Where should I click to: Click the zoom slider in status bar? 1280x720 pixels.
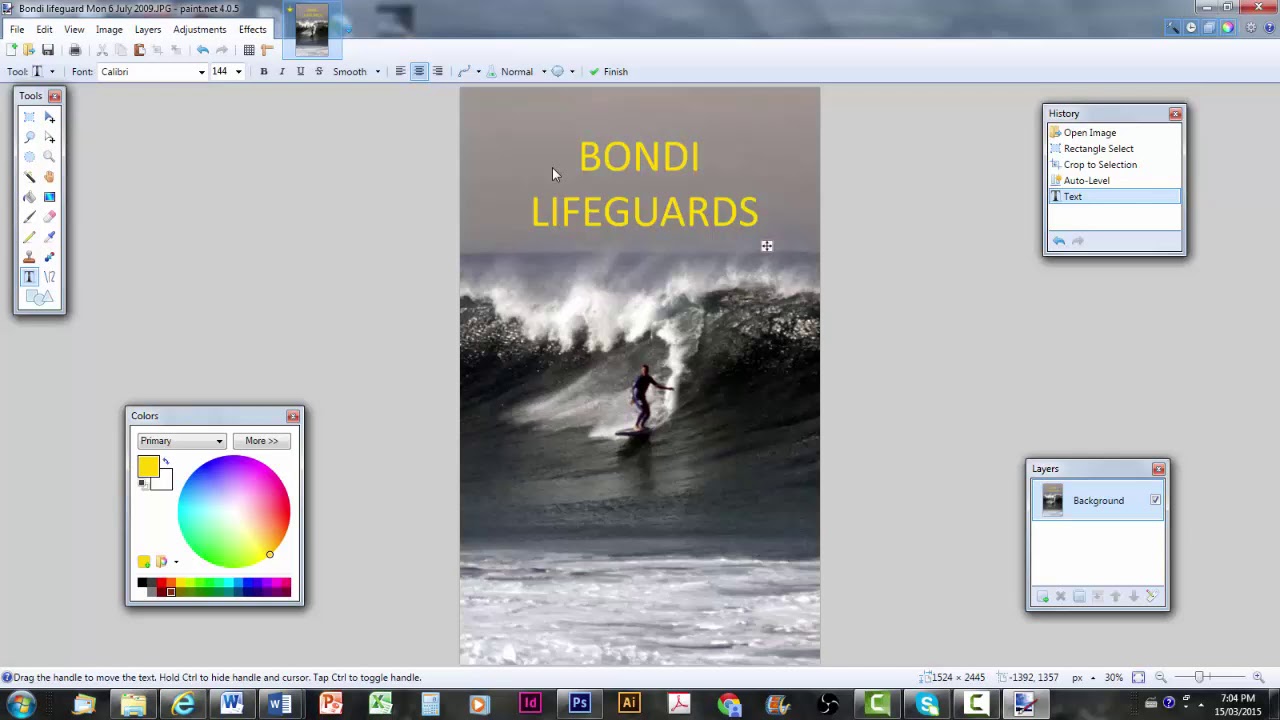[1199, 678]
